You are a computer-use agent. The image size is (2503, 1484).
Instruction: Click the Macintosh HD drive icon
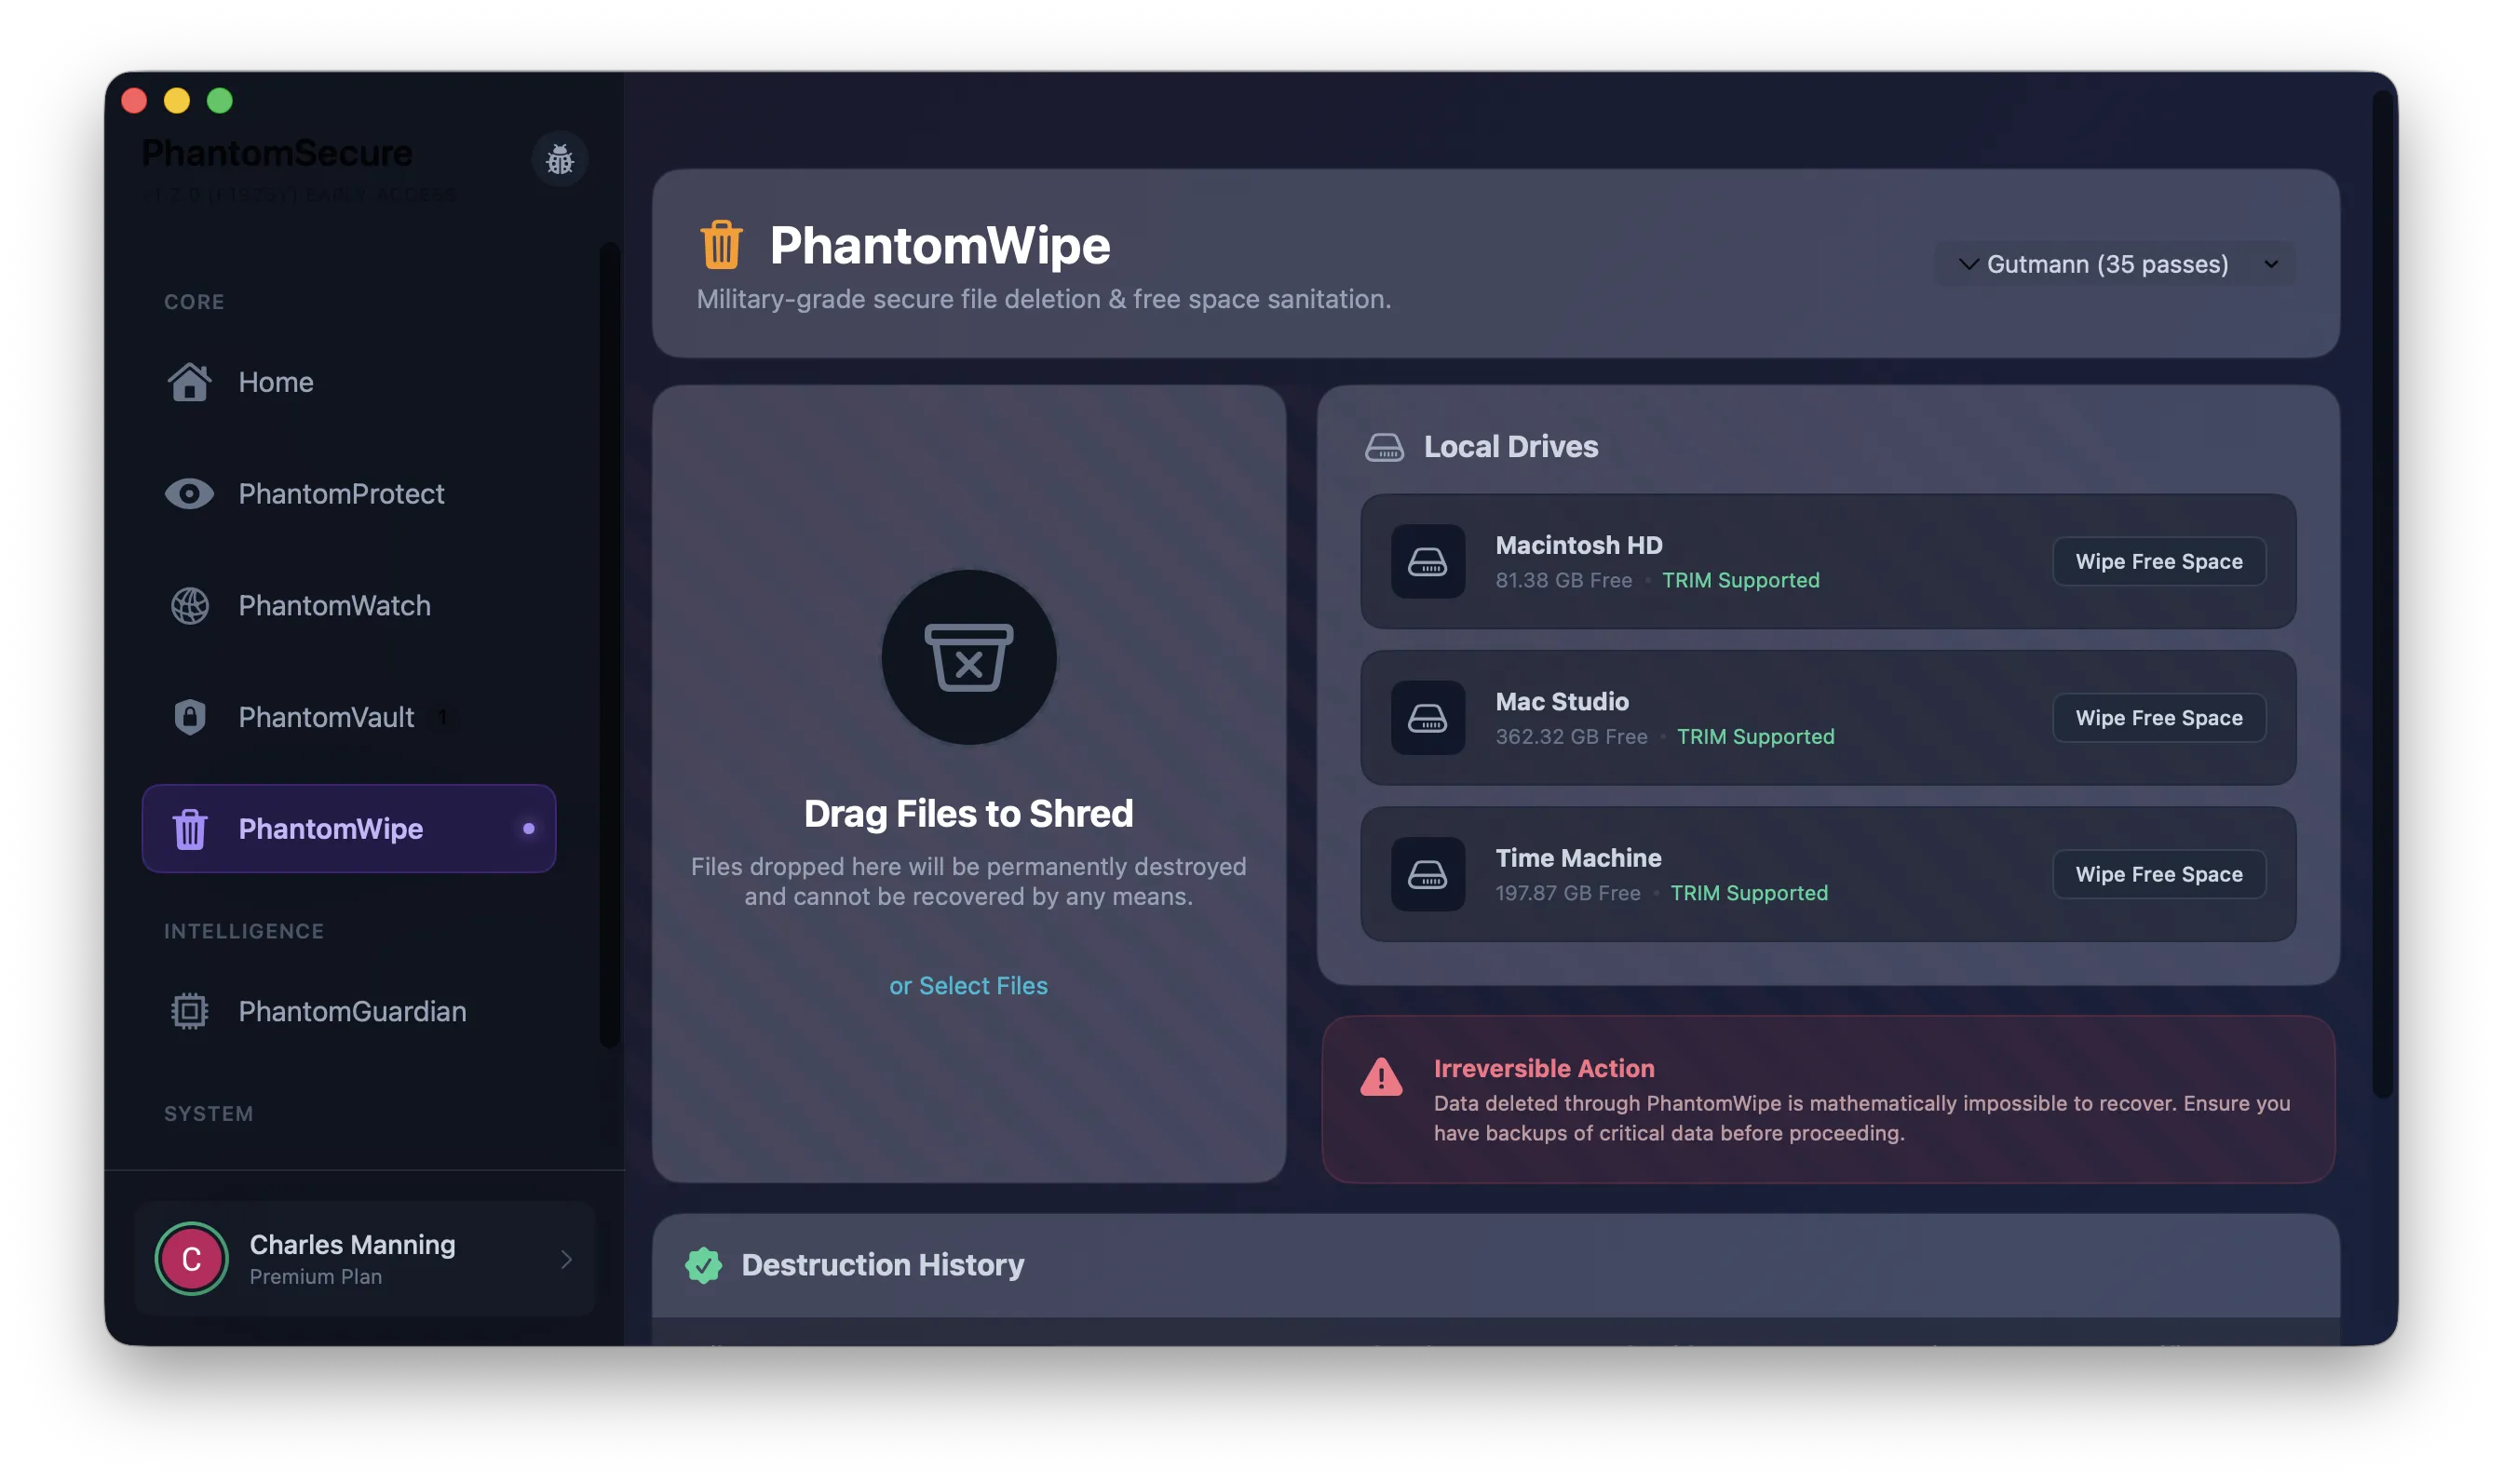1427,561
